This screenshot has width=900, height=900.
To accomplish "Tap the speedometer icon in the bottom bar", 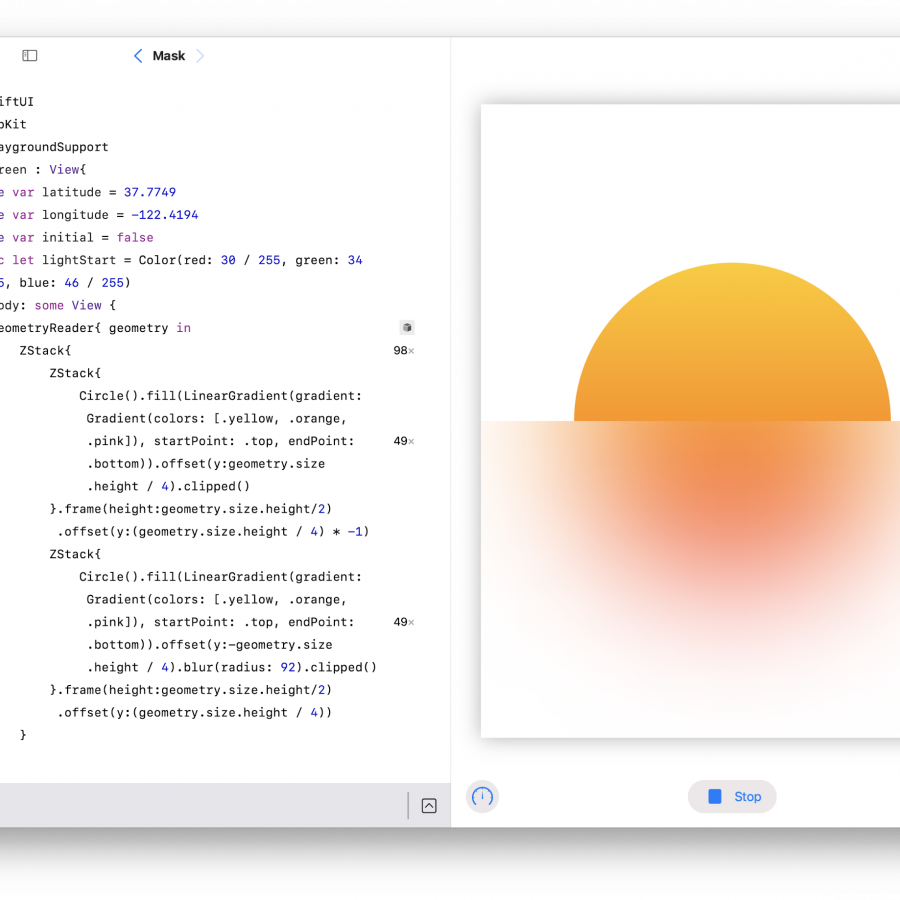I will pos(482,797).
